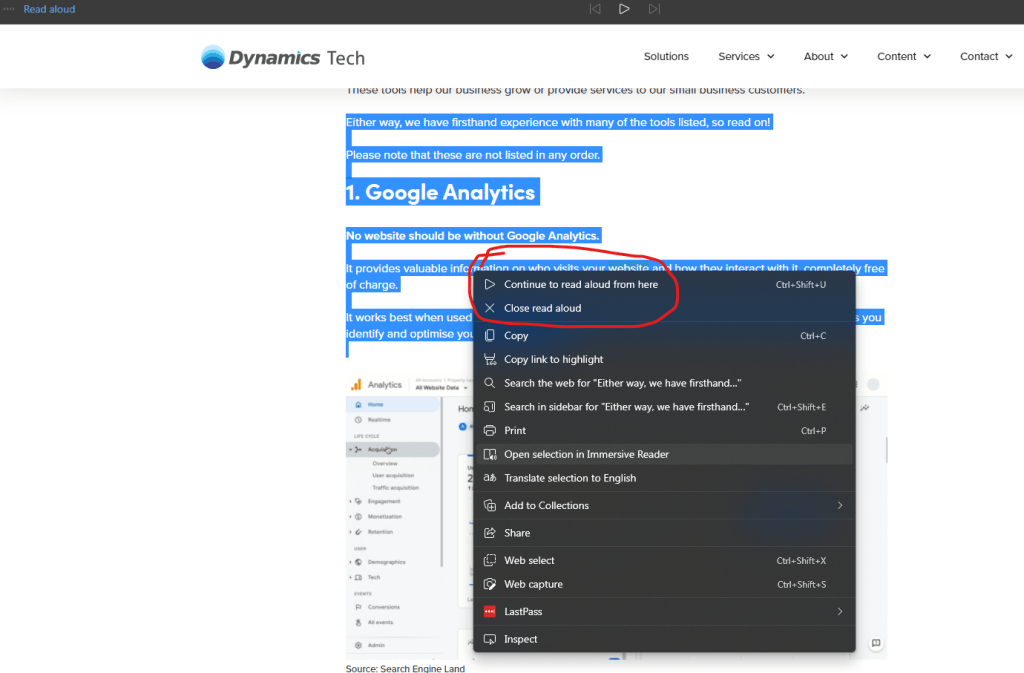1024x673 pixels.
Task: Skip to previous paragraph in read aloud
Action: (594, 8)
